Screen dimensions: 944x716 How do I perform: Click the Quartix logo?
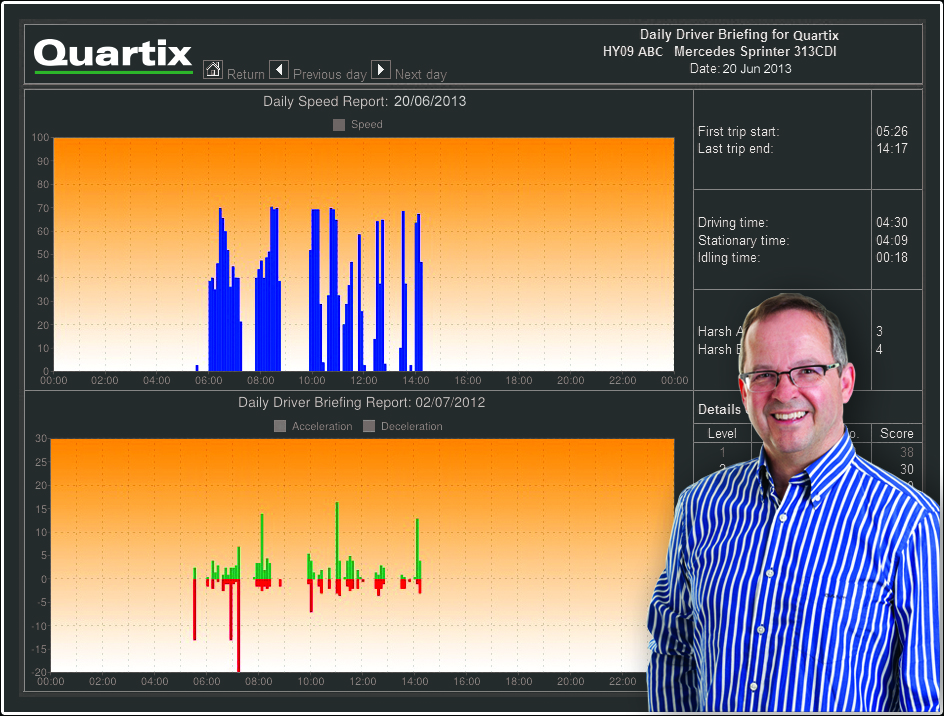point(113,54)
